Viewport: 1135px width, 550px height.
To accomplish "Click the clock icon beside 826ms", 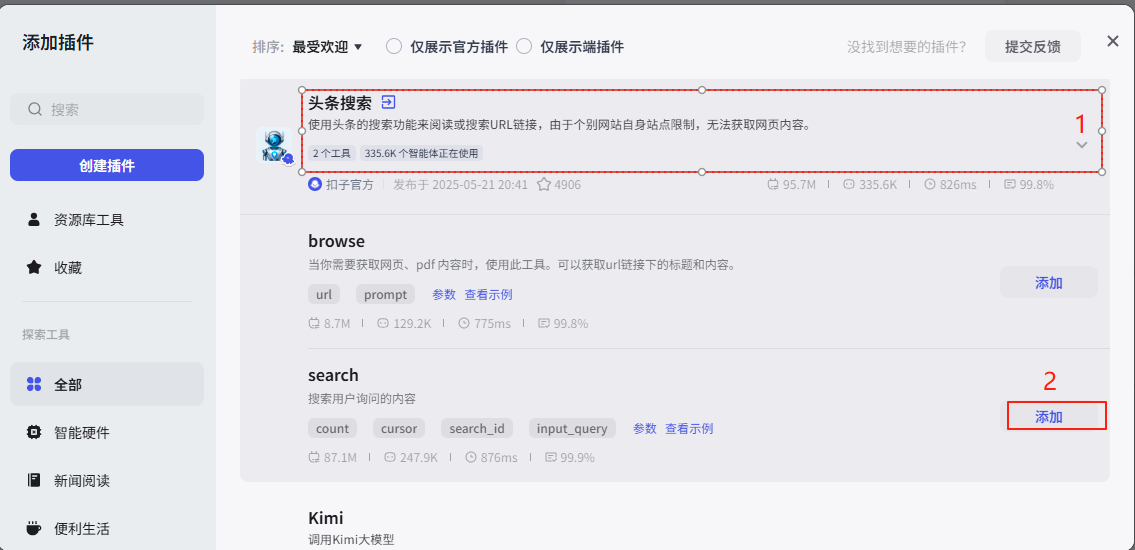I will [x=930, y=185].
